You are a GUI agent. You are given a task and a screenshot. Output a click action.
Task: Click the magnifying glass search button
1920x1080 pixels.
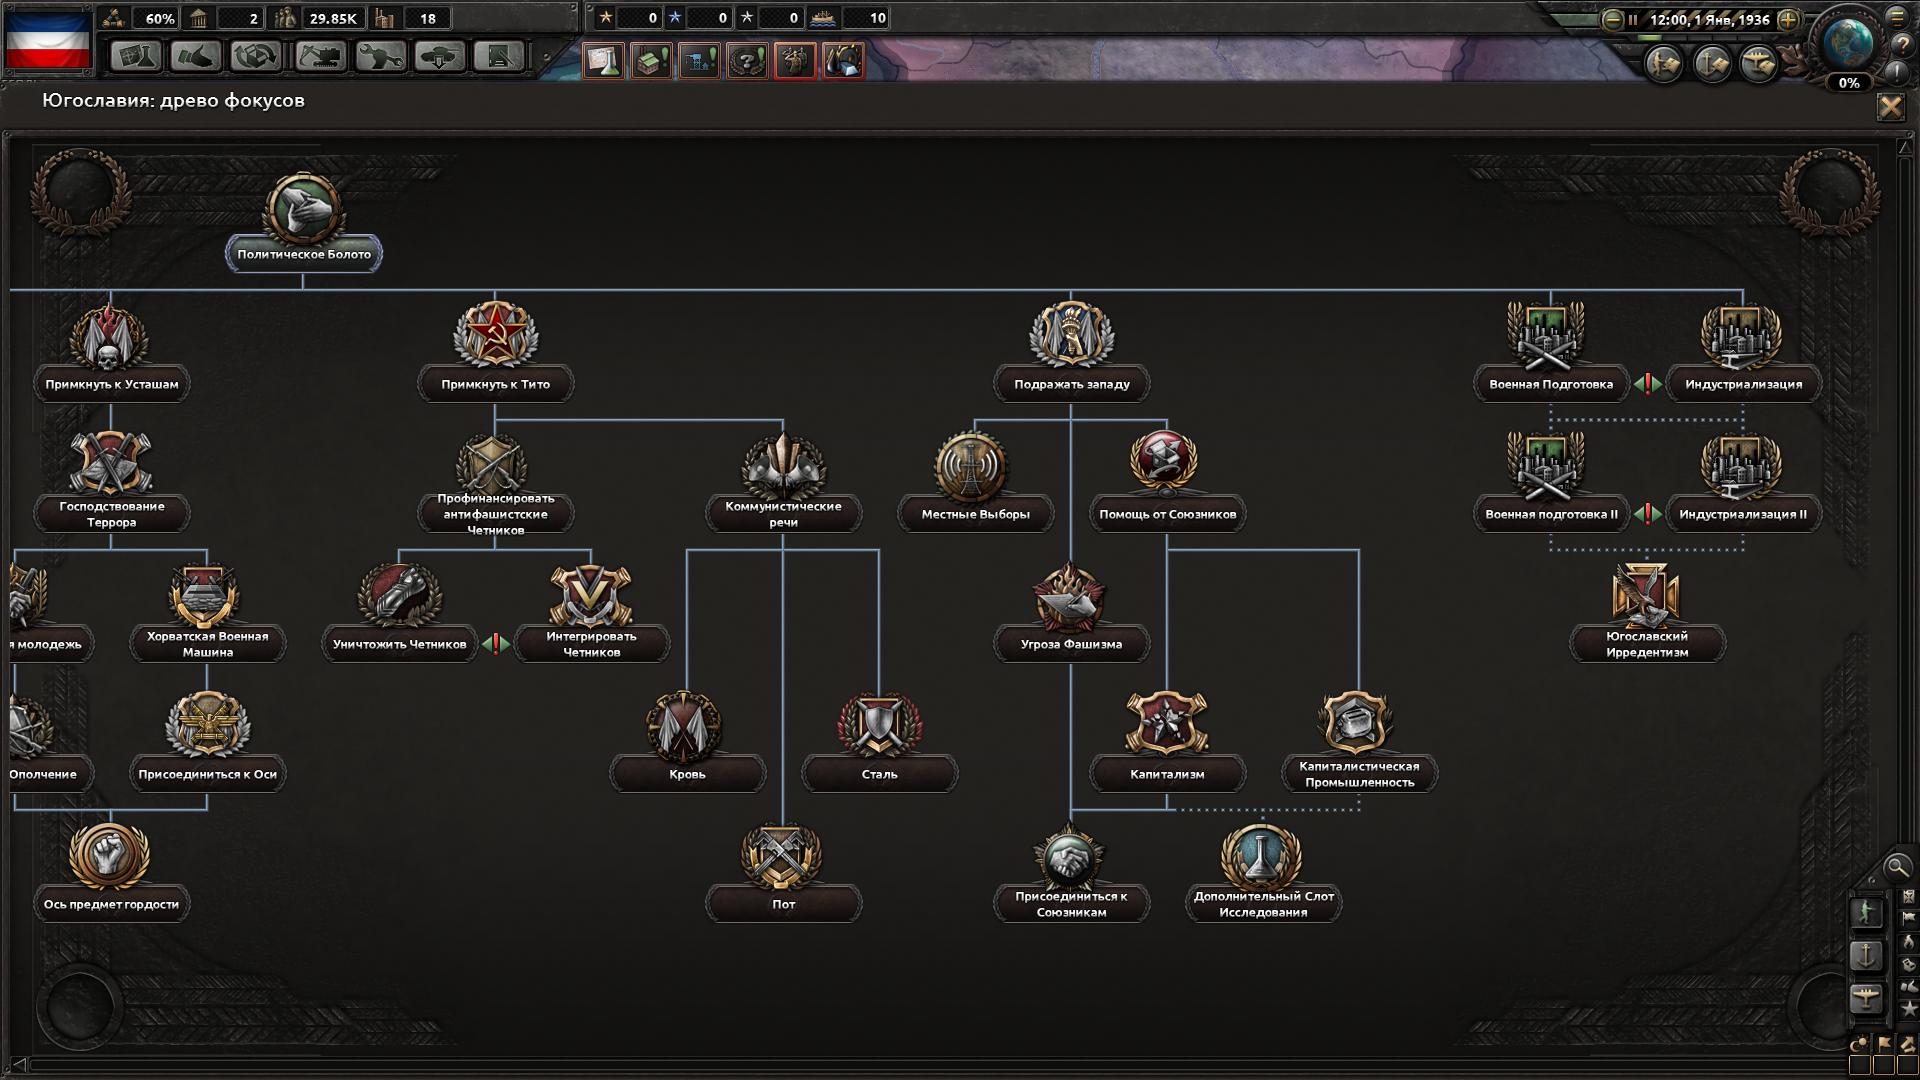1896,867
